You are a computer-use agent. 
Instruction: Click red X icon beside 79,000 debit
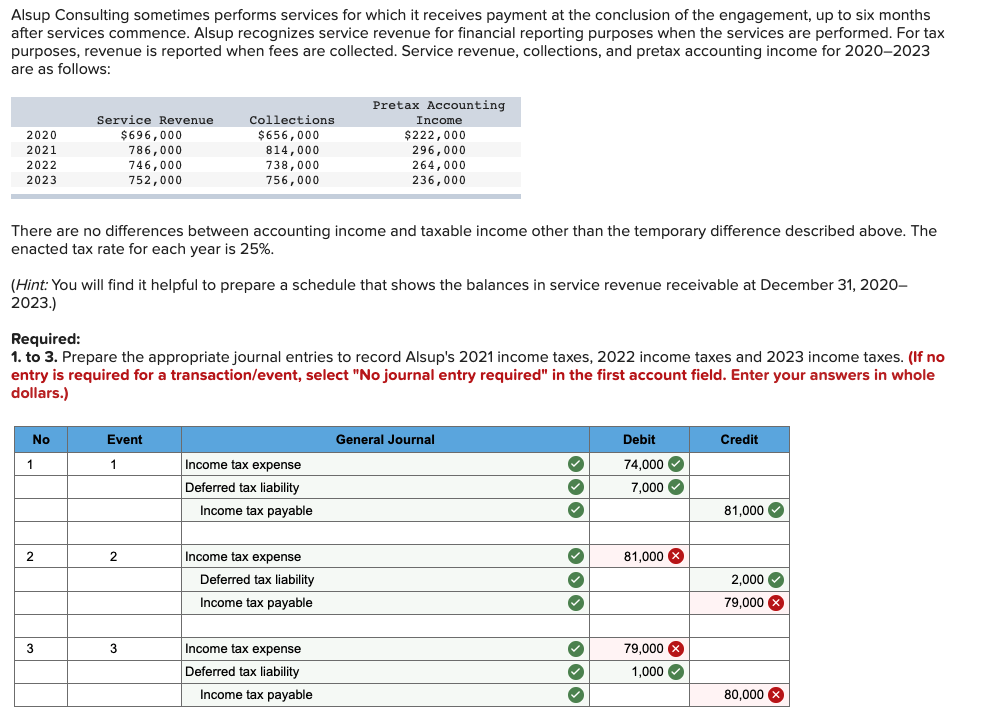pyautogui.click(x=675, y=649)
